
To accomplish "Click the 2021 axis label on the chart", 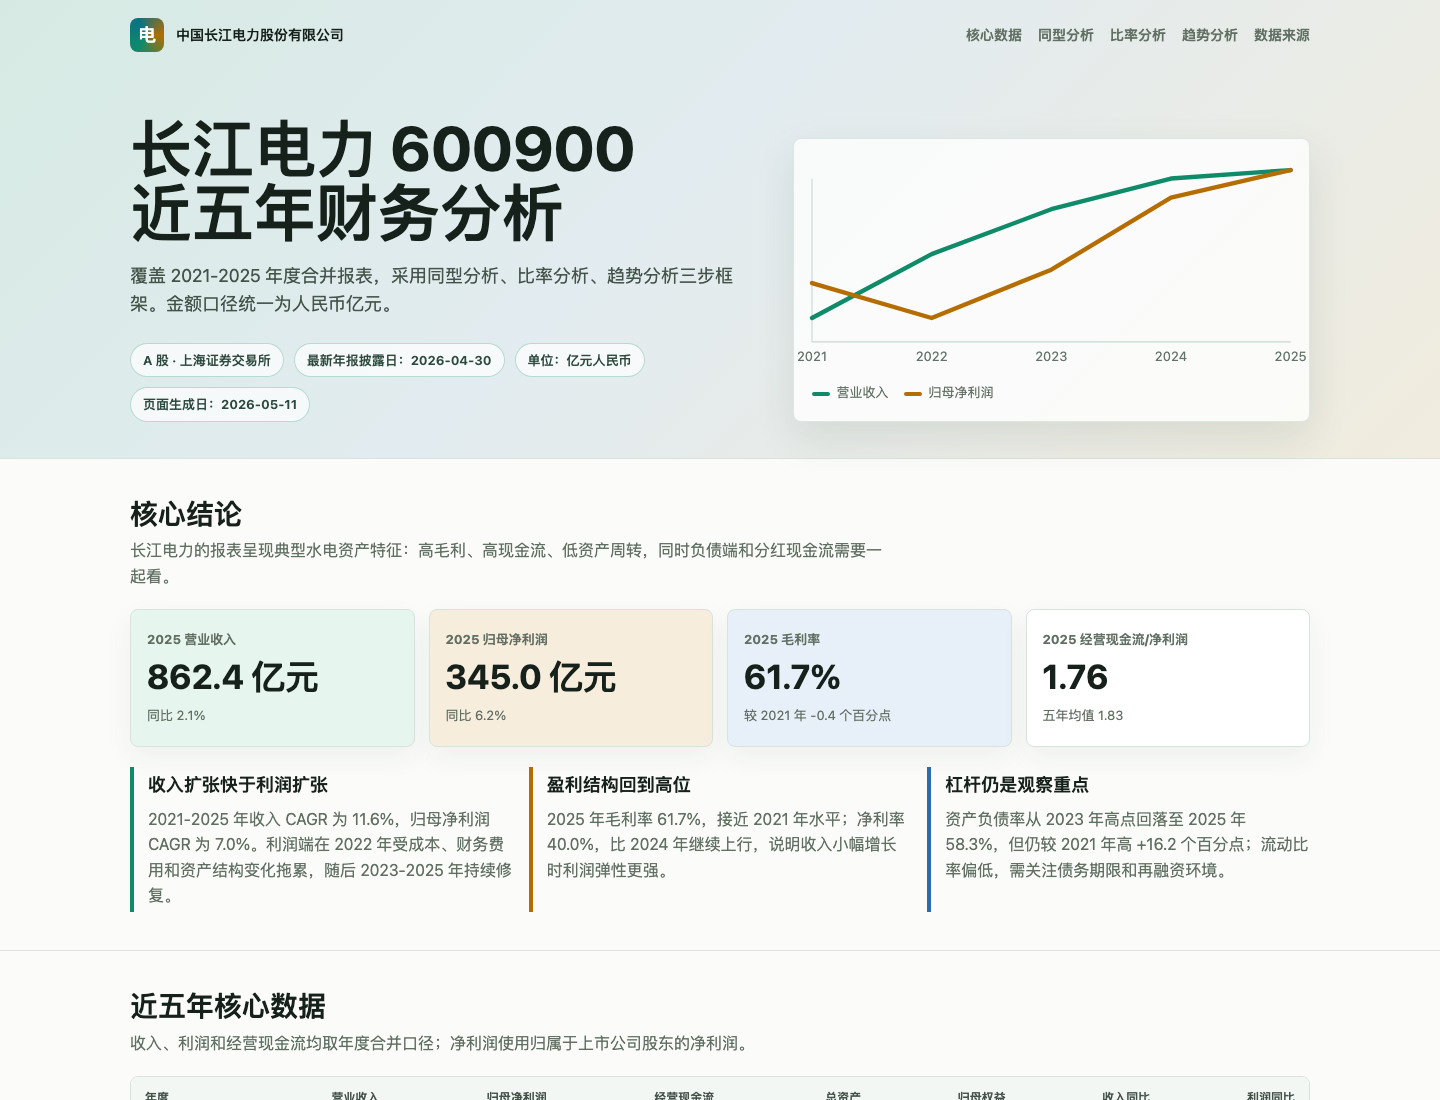I will click(812, 356).
